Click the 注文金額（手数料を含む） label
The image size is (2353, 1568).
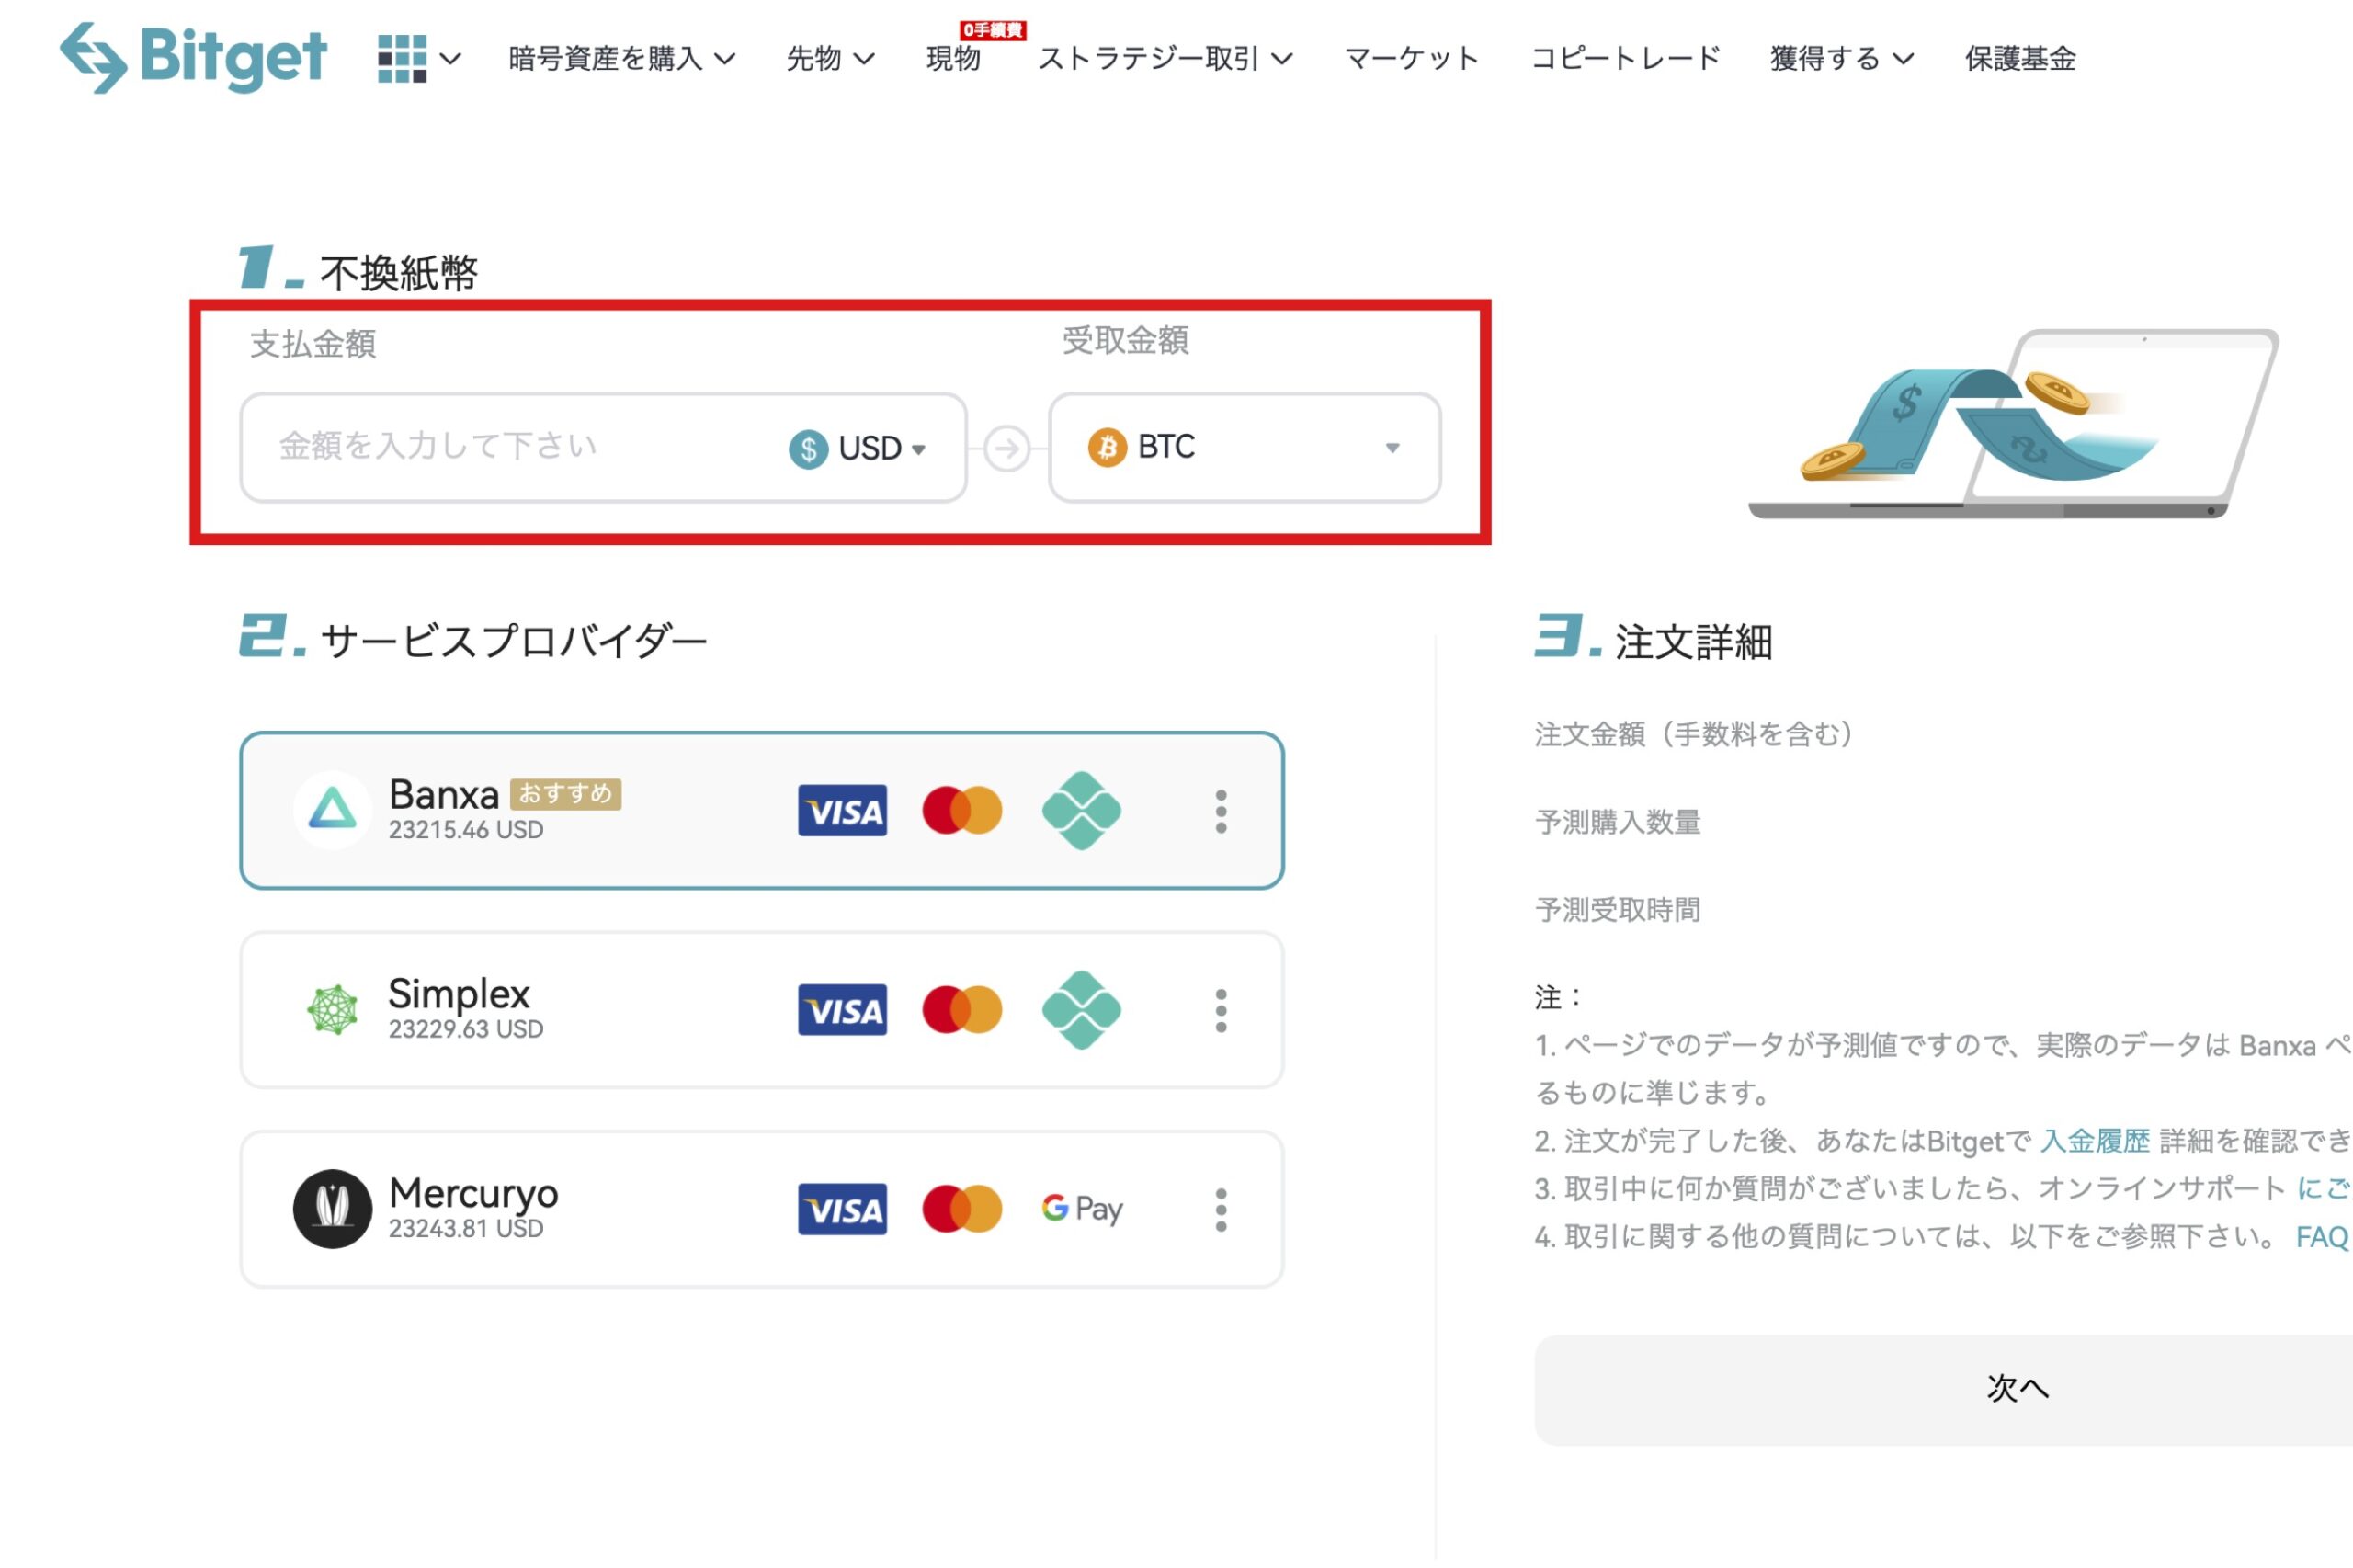pos(1699,734)
